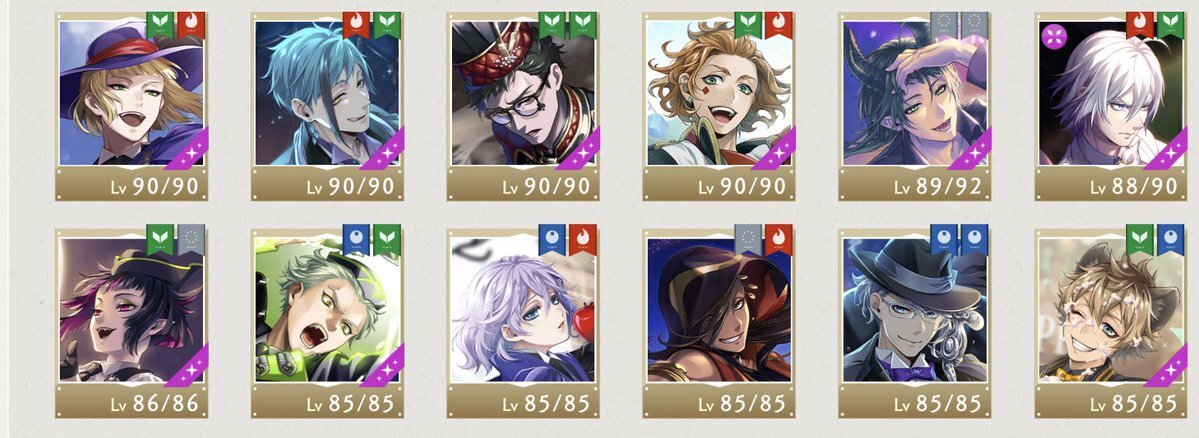Viewport: 1199px width, 438px height.
Task: Click the green flora icon on witch-hat card
Action: tap(161, 24)
